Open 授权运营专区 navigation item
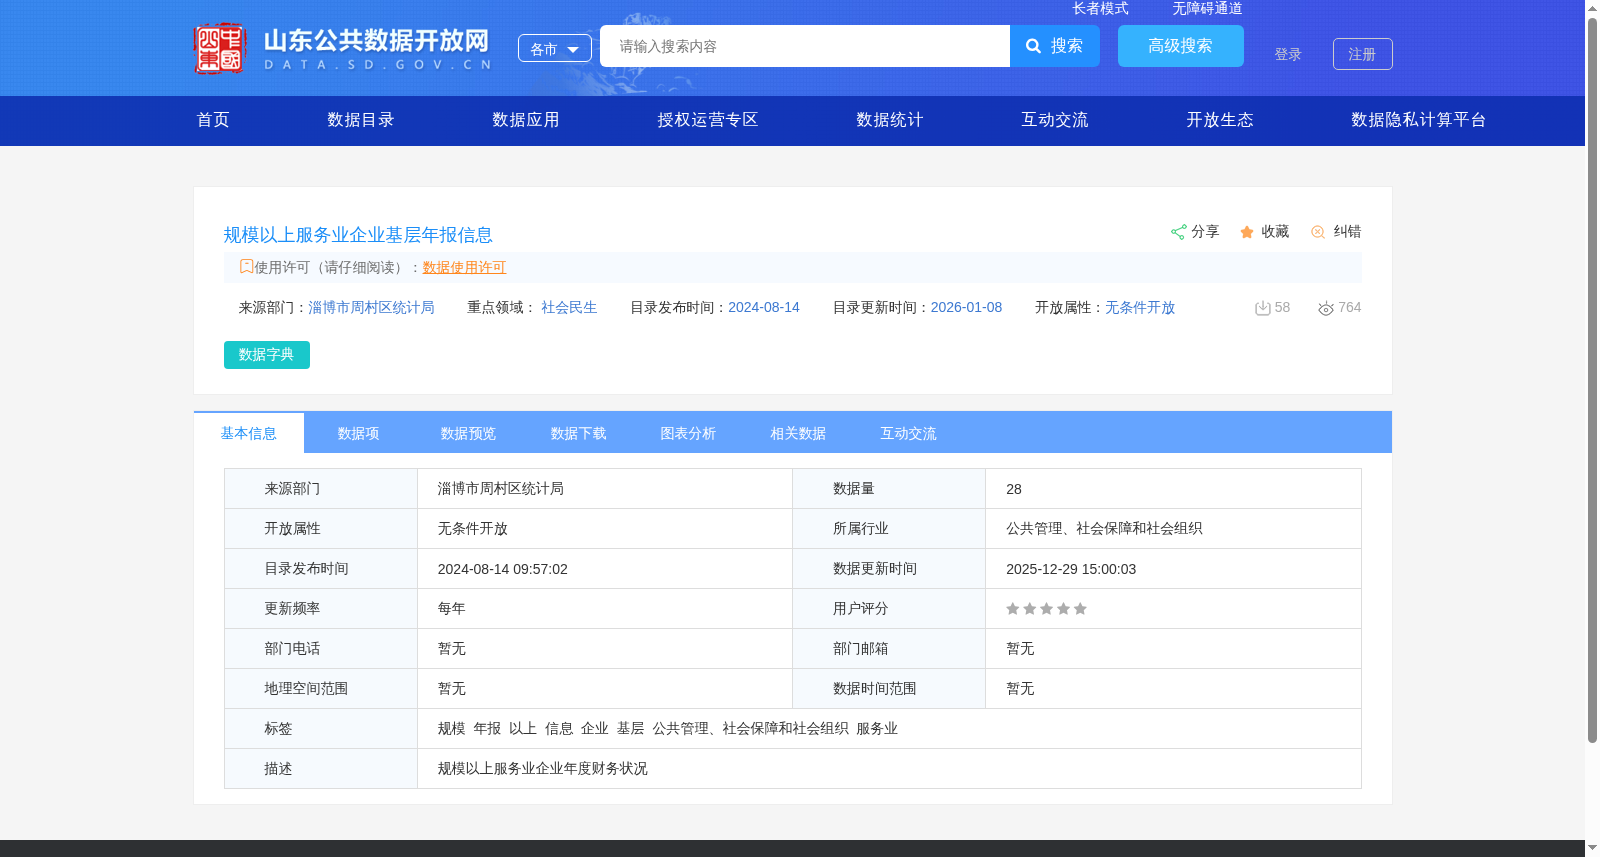 (708, 120)
